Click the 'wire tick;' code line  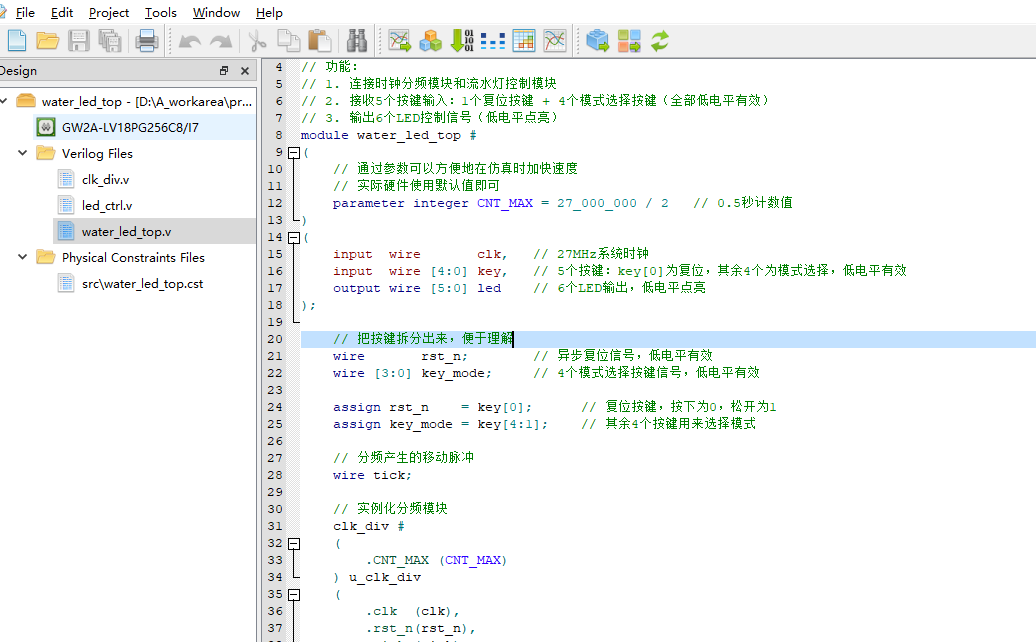pyautogui.click(x=372, y=475)
